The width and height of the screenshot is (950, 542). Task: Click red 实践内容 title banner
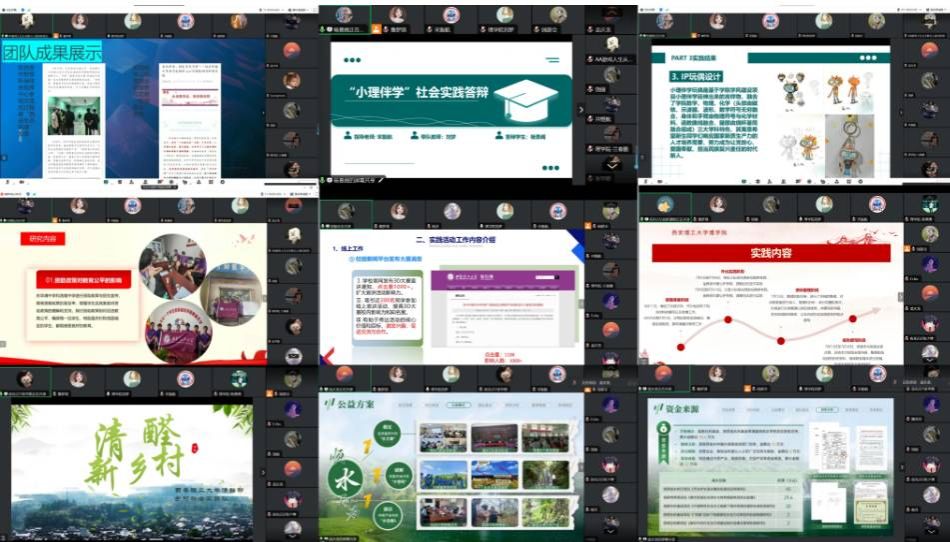click(771, 253)
